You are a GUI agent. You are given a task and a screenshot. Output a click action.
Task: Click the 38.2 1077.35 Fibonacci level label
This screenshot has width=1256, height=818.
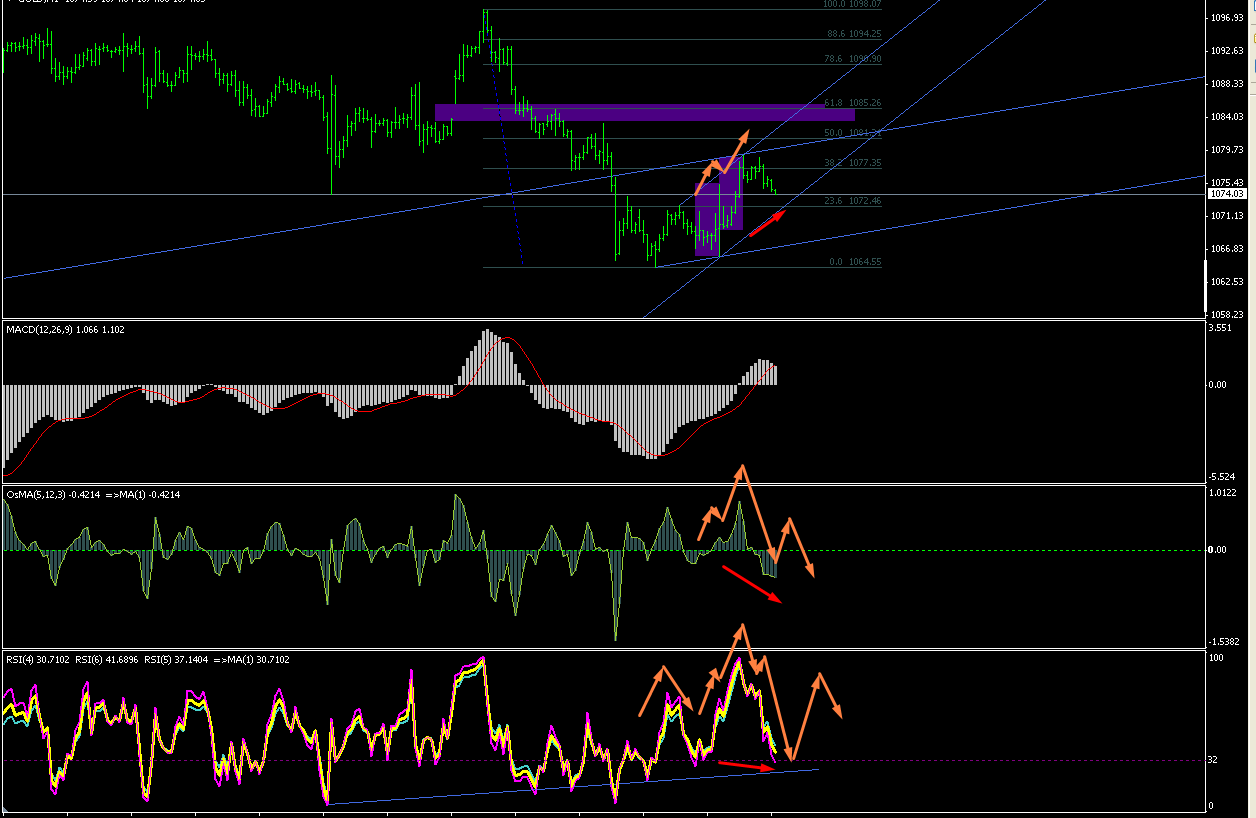[853, 163]
